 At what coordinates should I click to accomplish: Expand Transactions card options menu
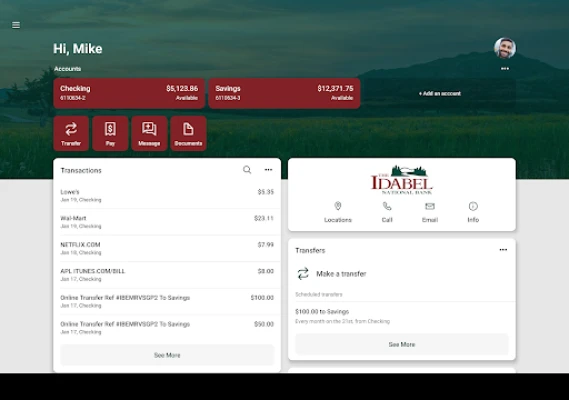click(268, 170)
